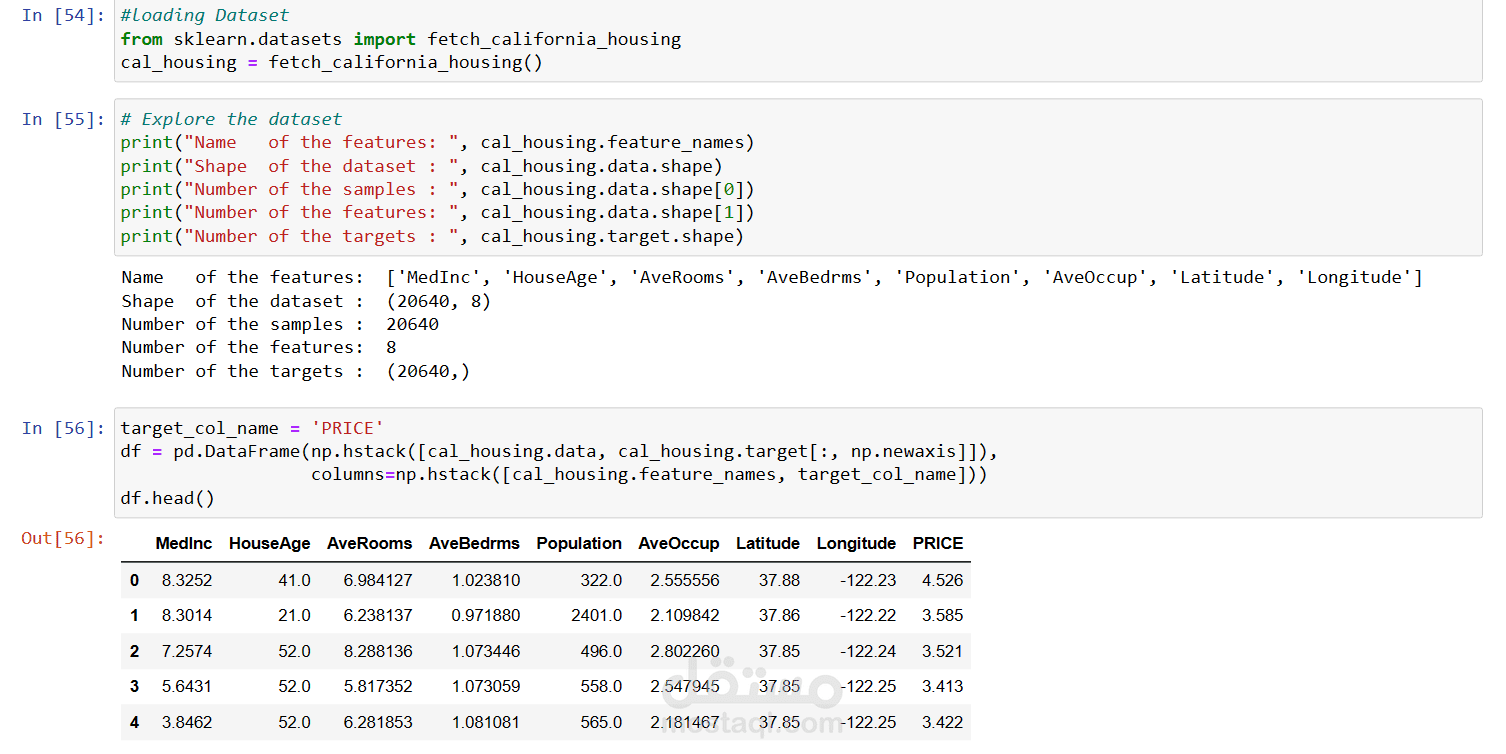Image resolution: width=1506 pixels, height=754 pixels.
Task: Select the In [54] cell prompt
Action: pos(63,16)
